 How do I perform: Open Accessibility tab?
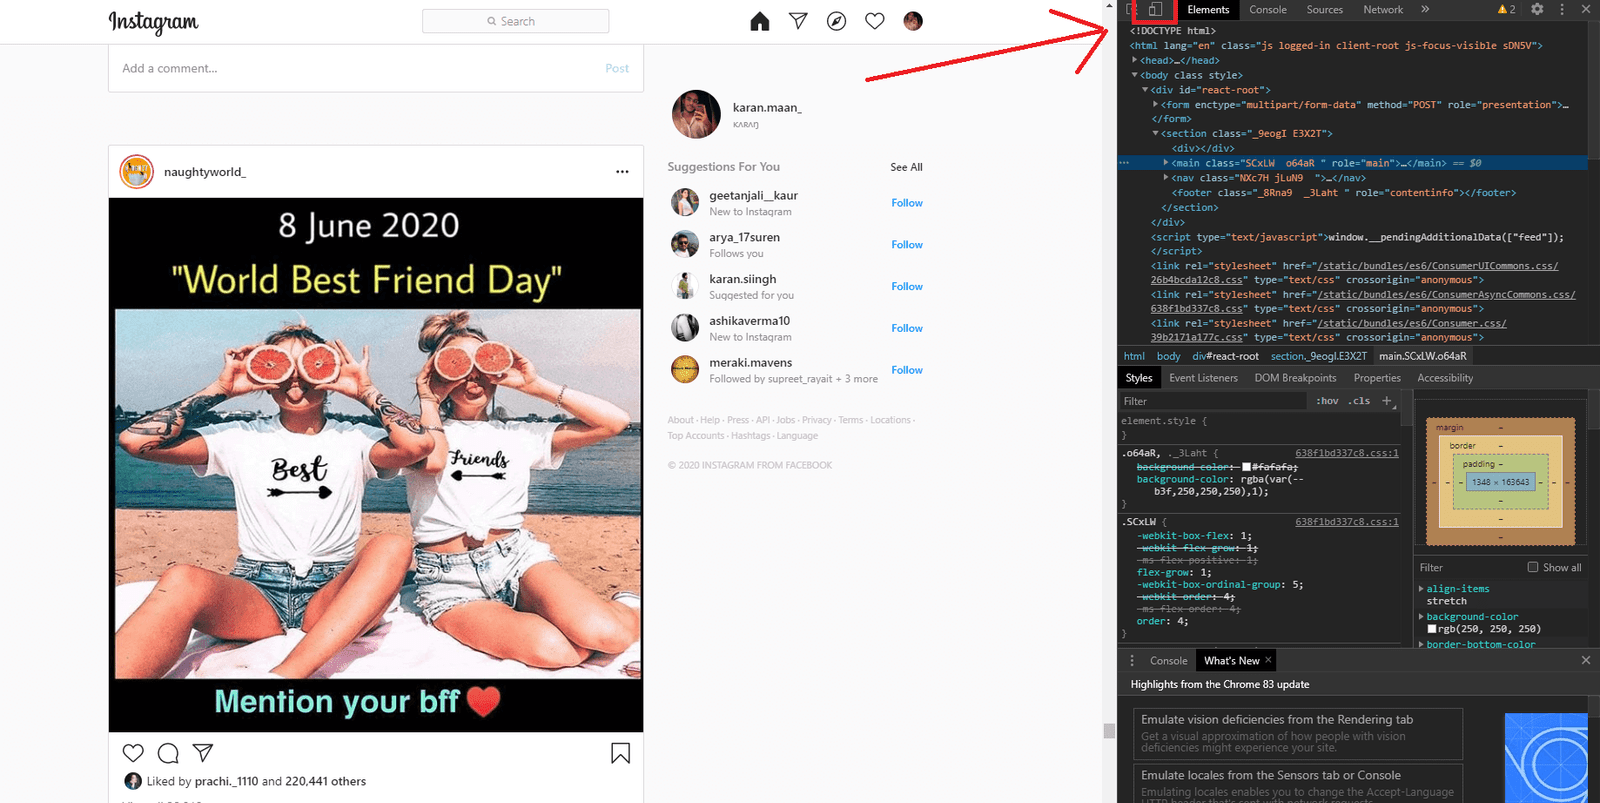(1445, 378)
